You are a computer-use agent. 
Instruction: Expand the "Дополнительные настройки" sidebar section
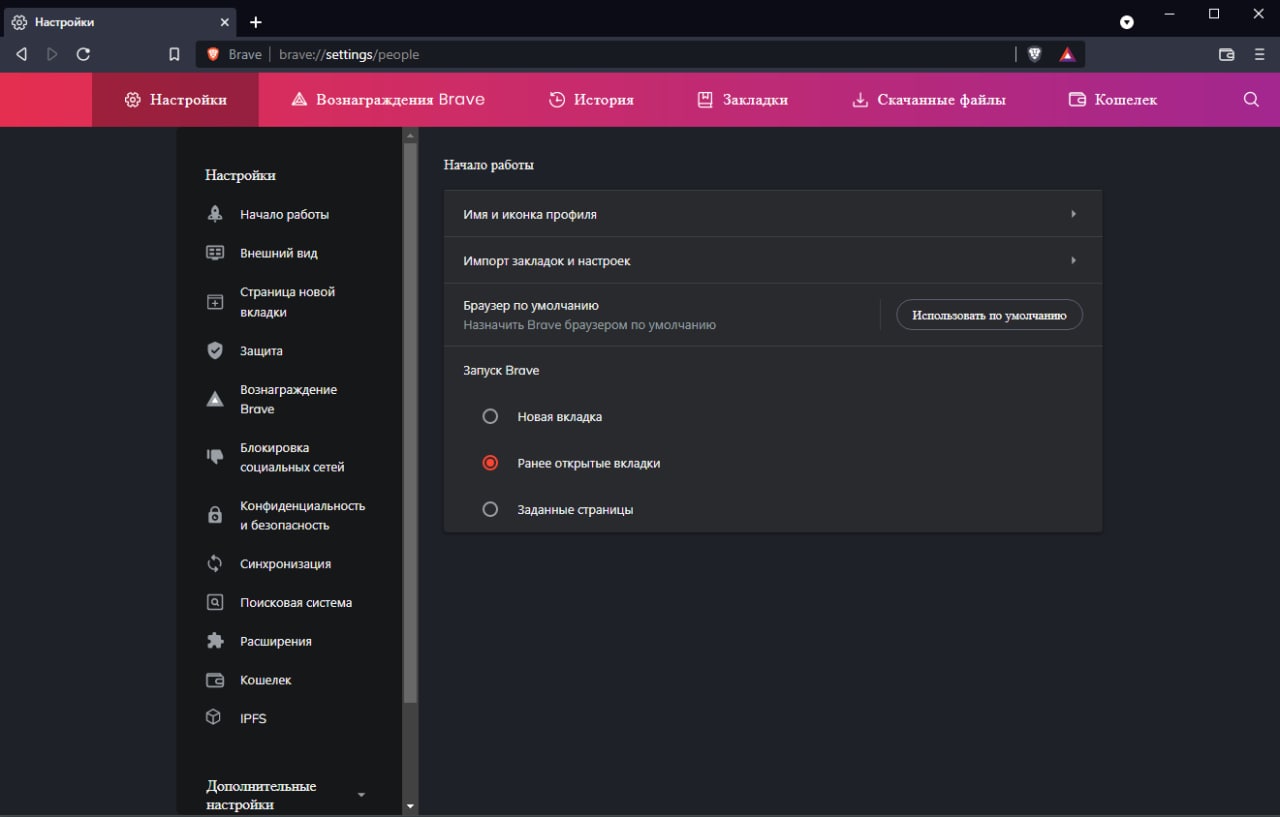coord(361,795)
